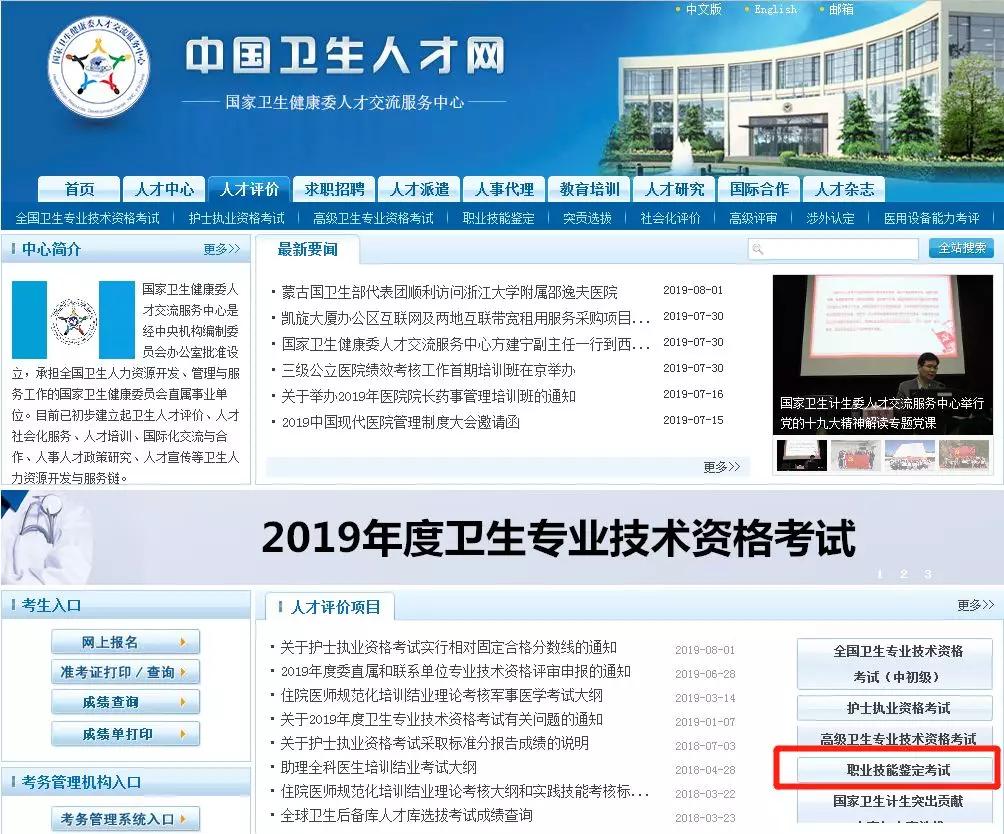This screenshot has height=834, width=1004.
Task: Switch to English version
Action: [775, 10]
